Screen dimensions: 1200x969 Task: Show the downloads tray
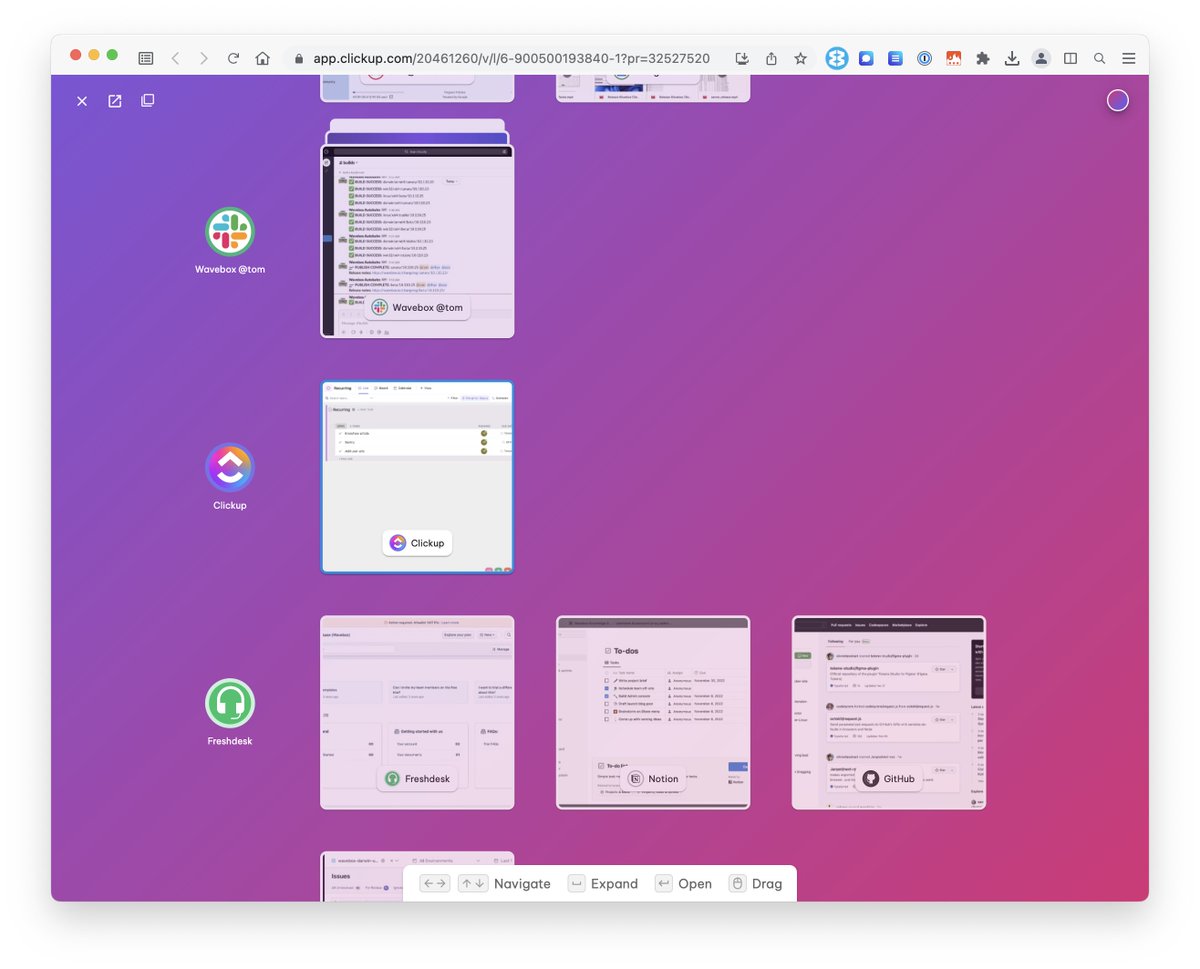(1012, 59)
